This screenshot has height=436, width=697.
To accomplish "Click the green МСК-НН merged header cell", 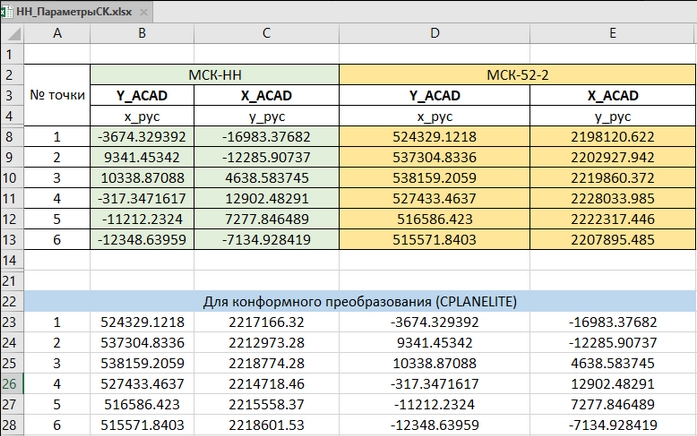I will pos(215,76).
